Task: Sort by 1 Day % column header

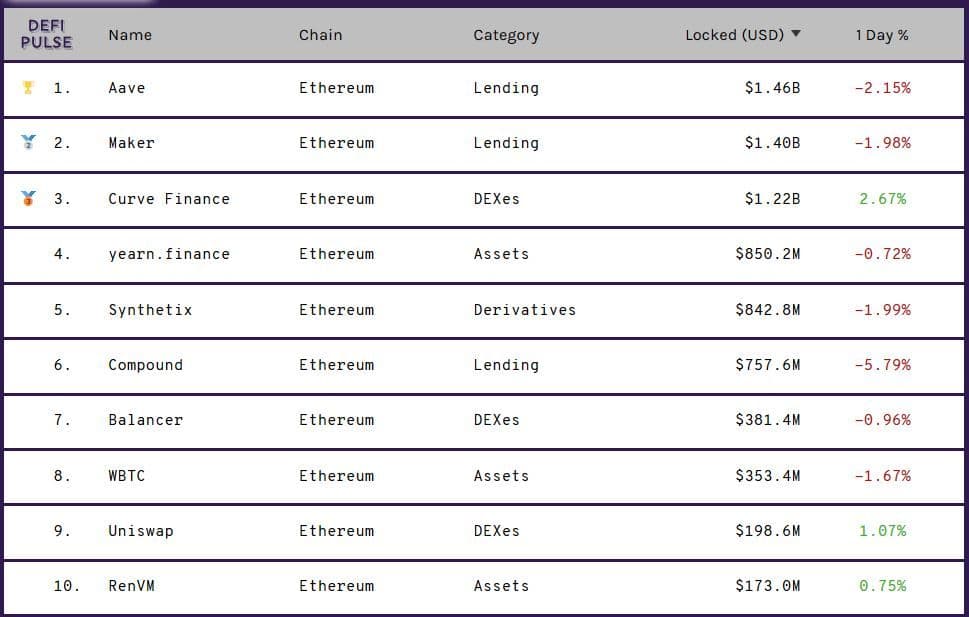Action: tap(881, 35)
